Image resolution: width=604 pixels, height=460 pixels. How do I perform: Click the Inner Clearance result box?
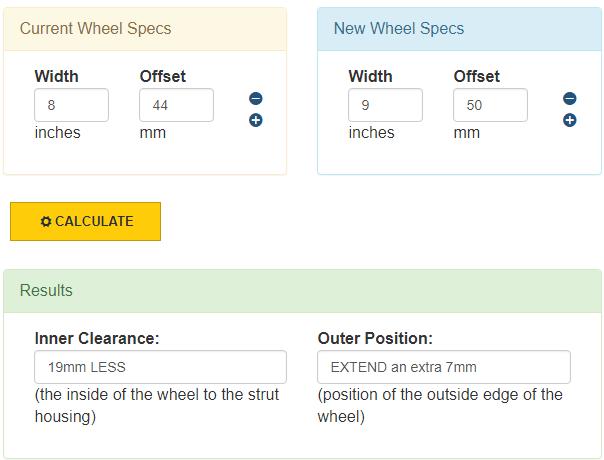coord(161,367)
